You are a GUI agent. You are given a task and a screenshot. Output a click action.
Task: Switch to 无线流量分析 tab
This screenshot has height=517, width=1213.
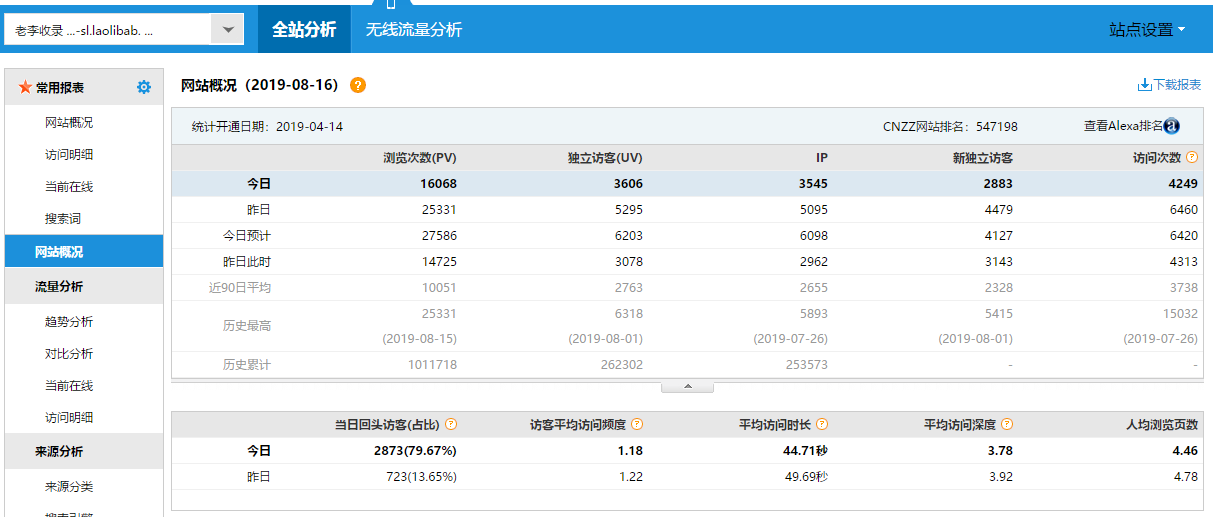point(414,30)
